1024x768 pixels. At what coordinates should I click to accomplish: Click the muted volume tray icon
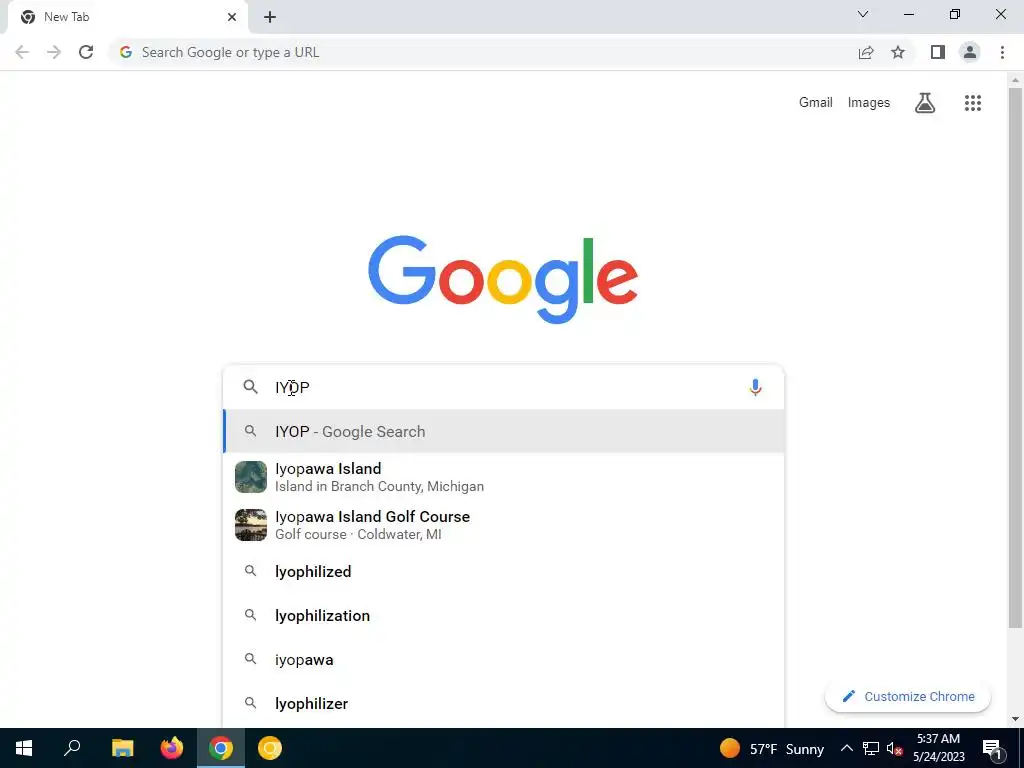894,748
